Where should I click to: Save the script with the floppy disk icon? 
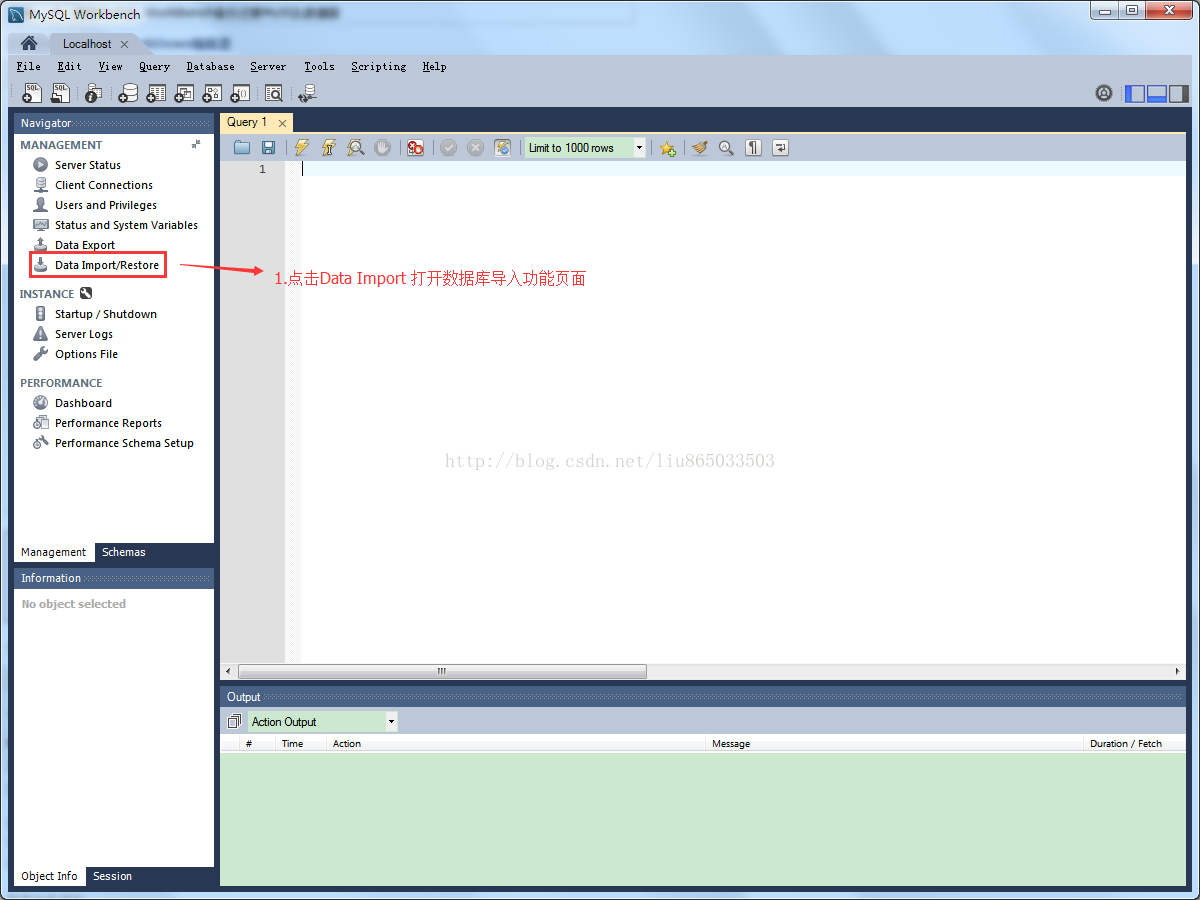point(268,148)
